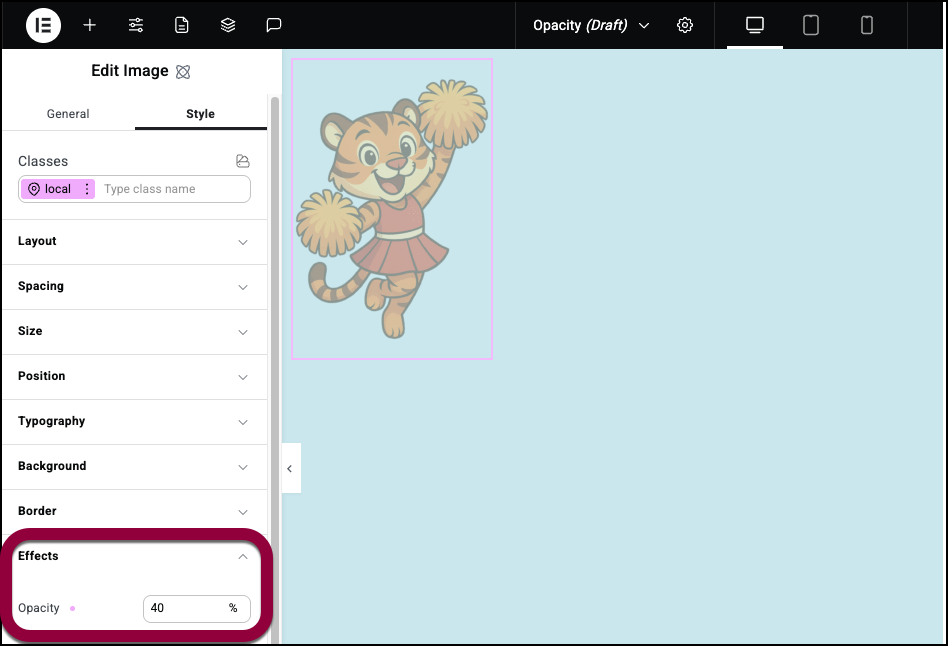Click the Edit Image panel title
Viewport: 948px width, 646px height.
pos(130,71)
